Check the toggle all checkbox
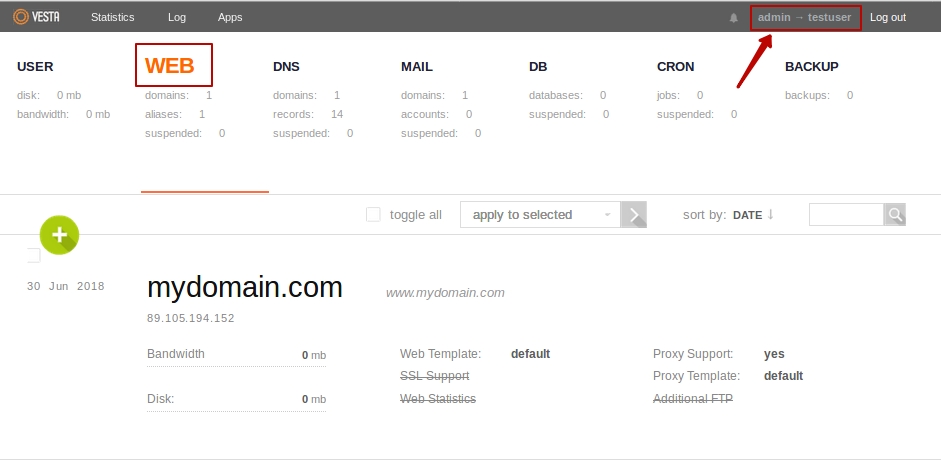941x465 pixels. pyautogui.click(x=373, y=214)
